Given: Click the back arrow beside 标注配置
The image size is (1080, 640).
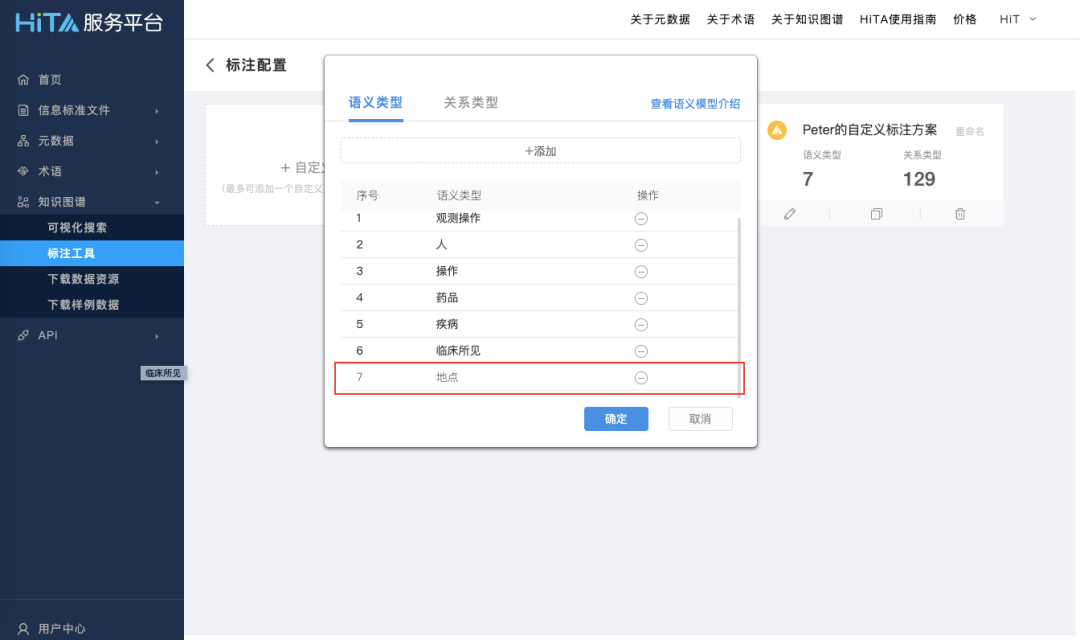Looking at the screenshot, I should 210,65.
